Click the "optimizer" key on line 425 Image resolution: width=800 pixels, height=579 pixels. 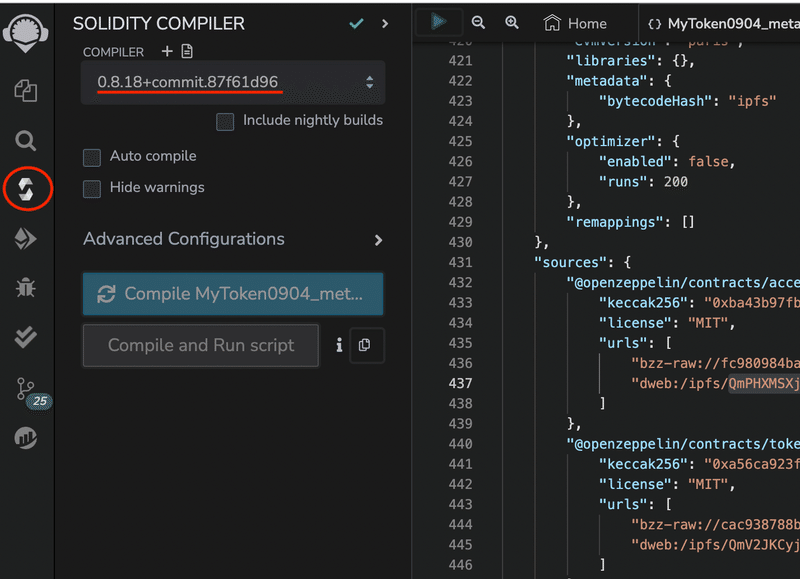pos(611,141)
